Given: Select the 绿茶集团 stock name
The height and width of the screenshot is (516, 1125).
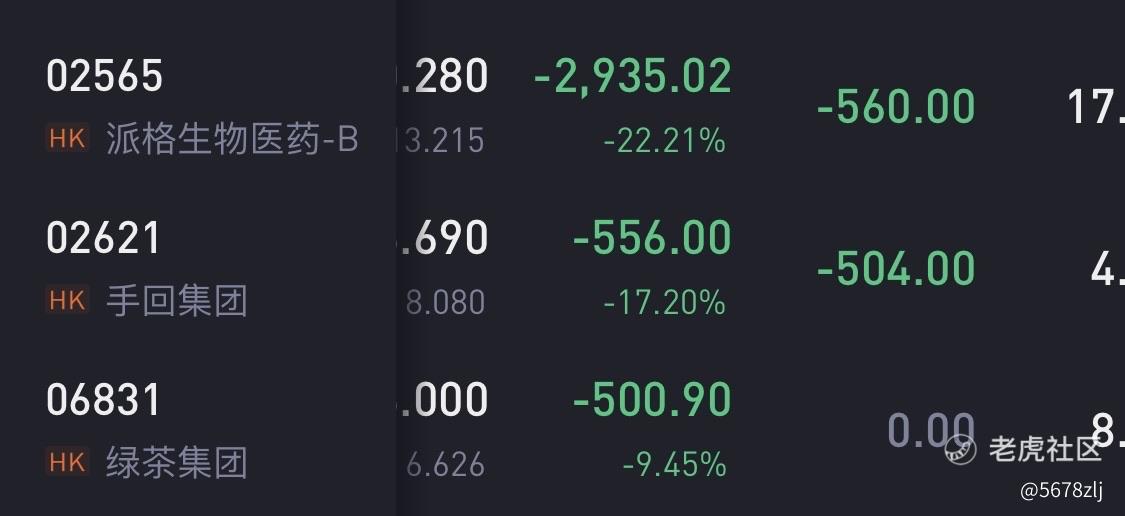Looking at the screenshot, I should click(x=176, y=462).
